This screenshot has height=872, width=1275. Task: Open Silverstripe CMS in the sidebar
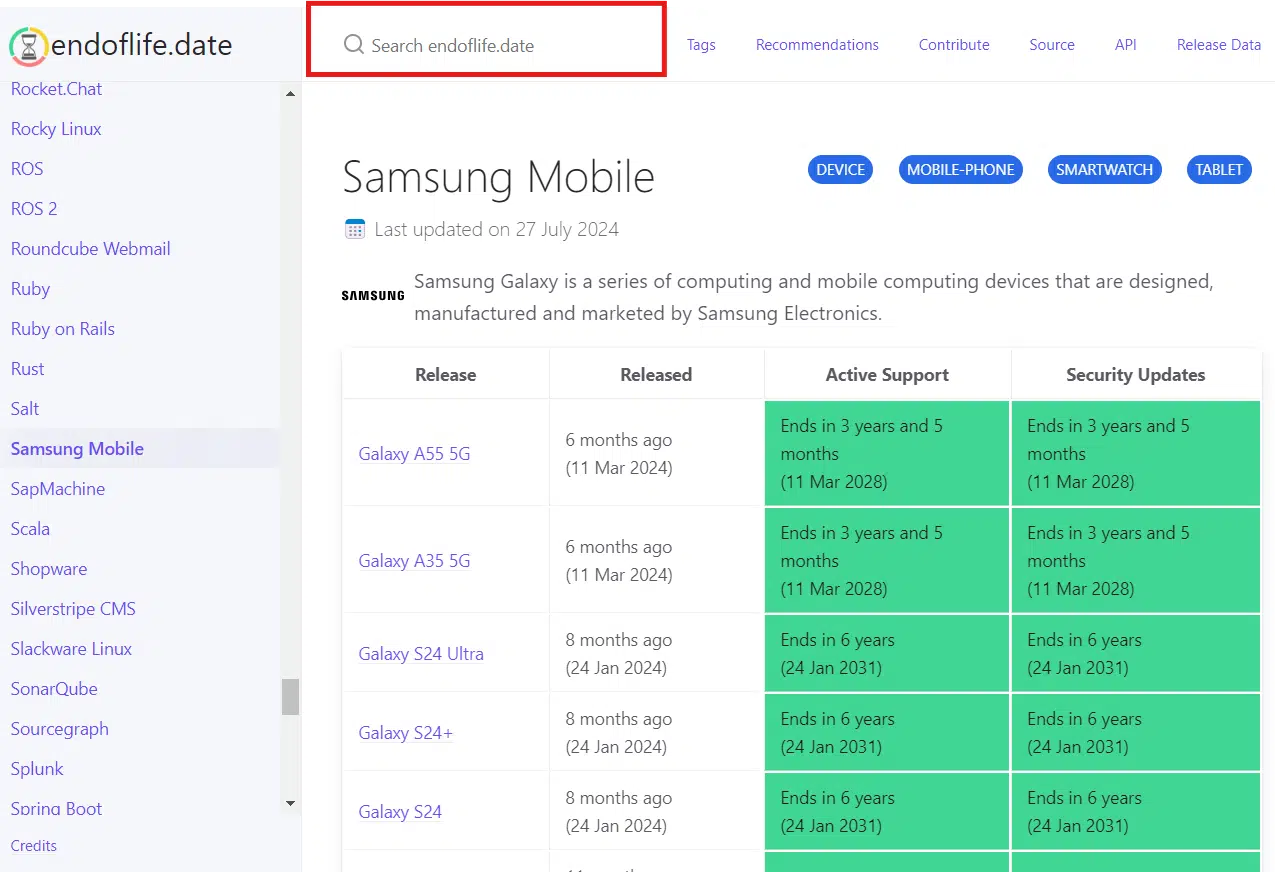73,609
